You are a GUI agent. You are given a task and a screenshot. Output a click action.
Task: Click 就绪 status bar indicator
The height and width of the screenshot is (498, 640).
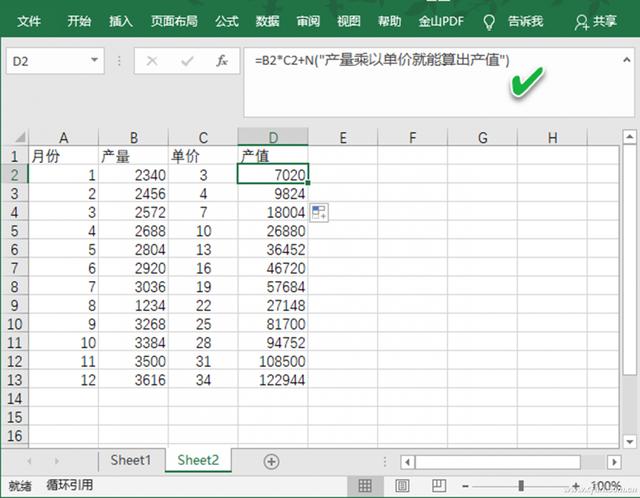click(x=20, y=486)
